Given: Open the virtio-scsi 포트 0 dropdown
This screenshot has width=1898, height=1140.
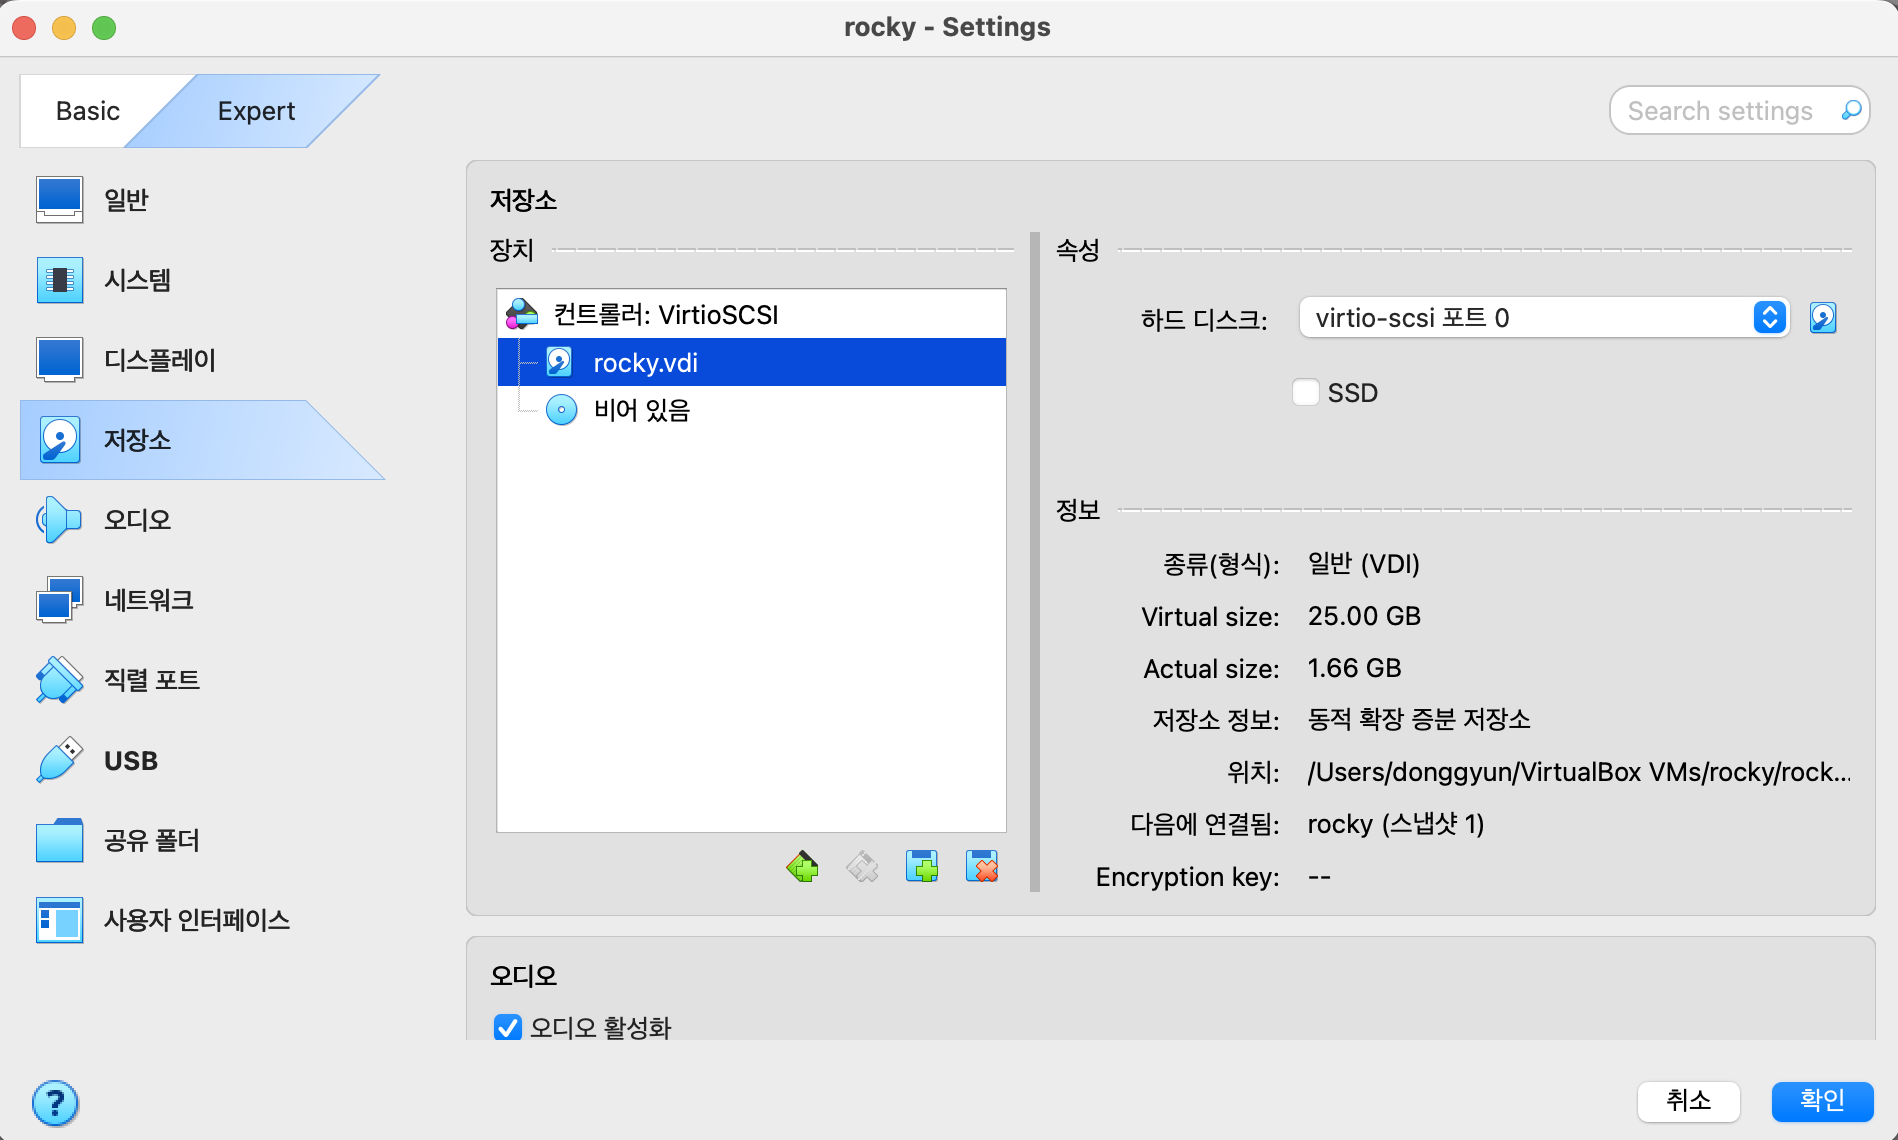Looking at the screenshot, I should point(1544,318).
